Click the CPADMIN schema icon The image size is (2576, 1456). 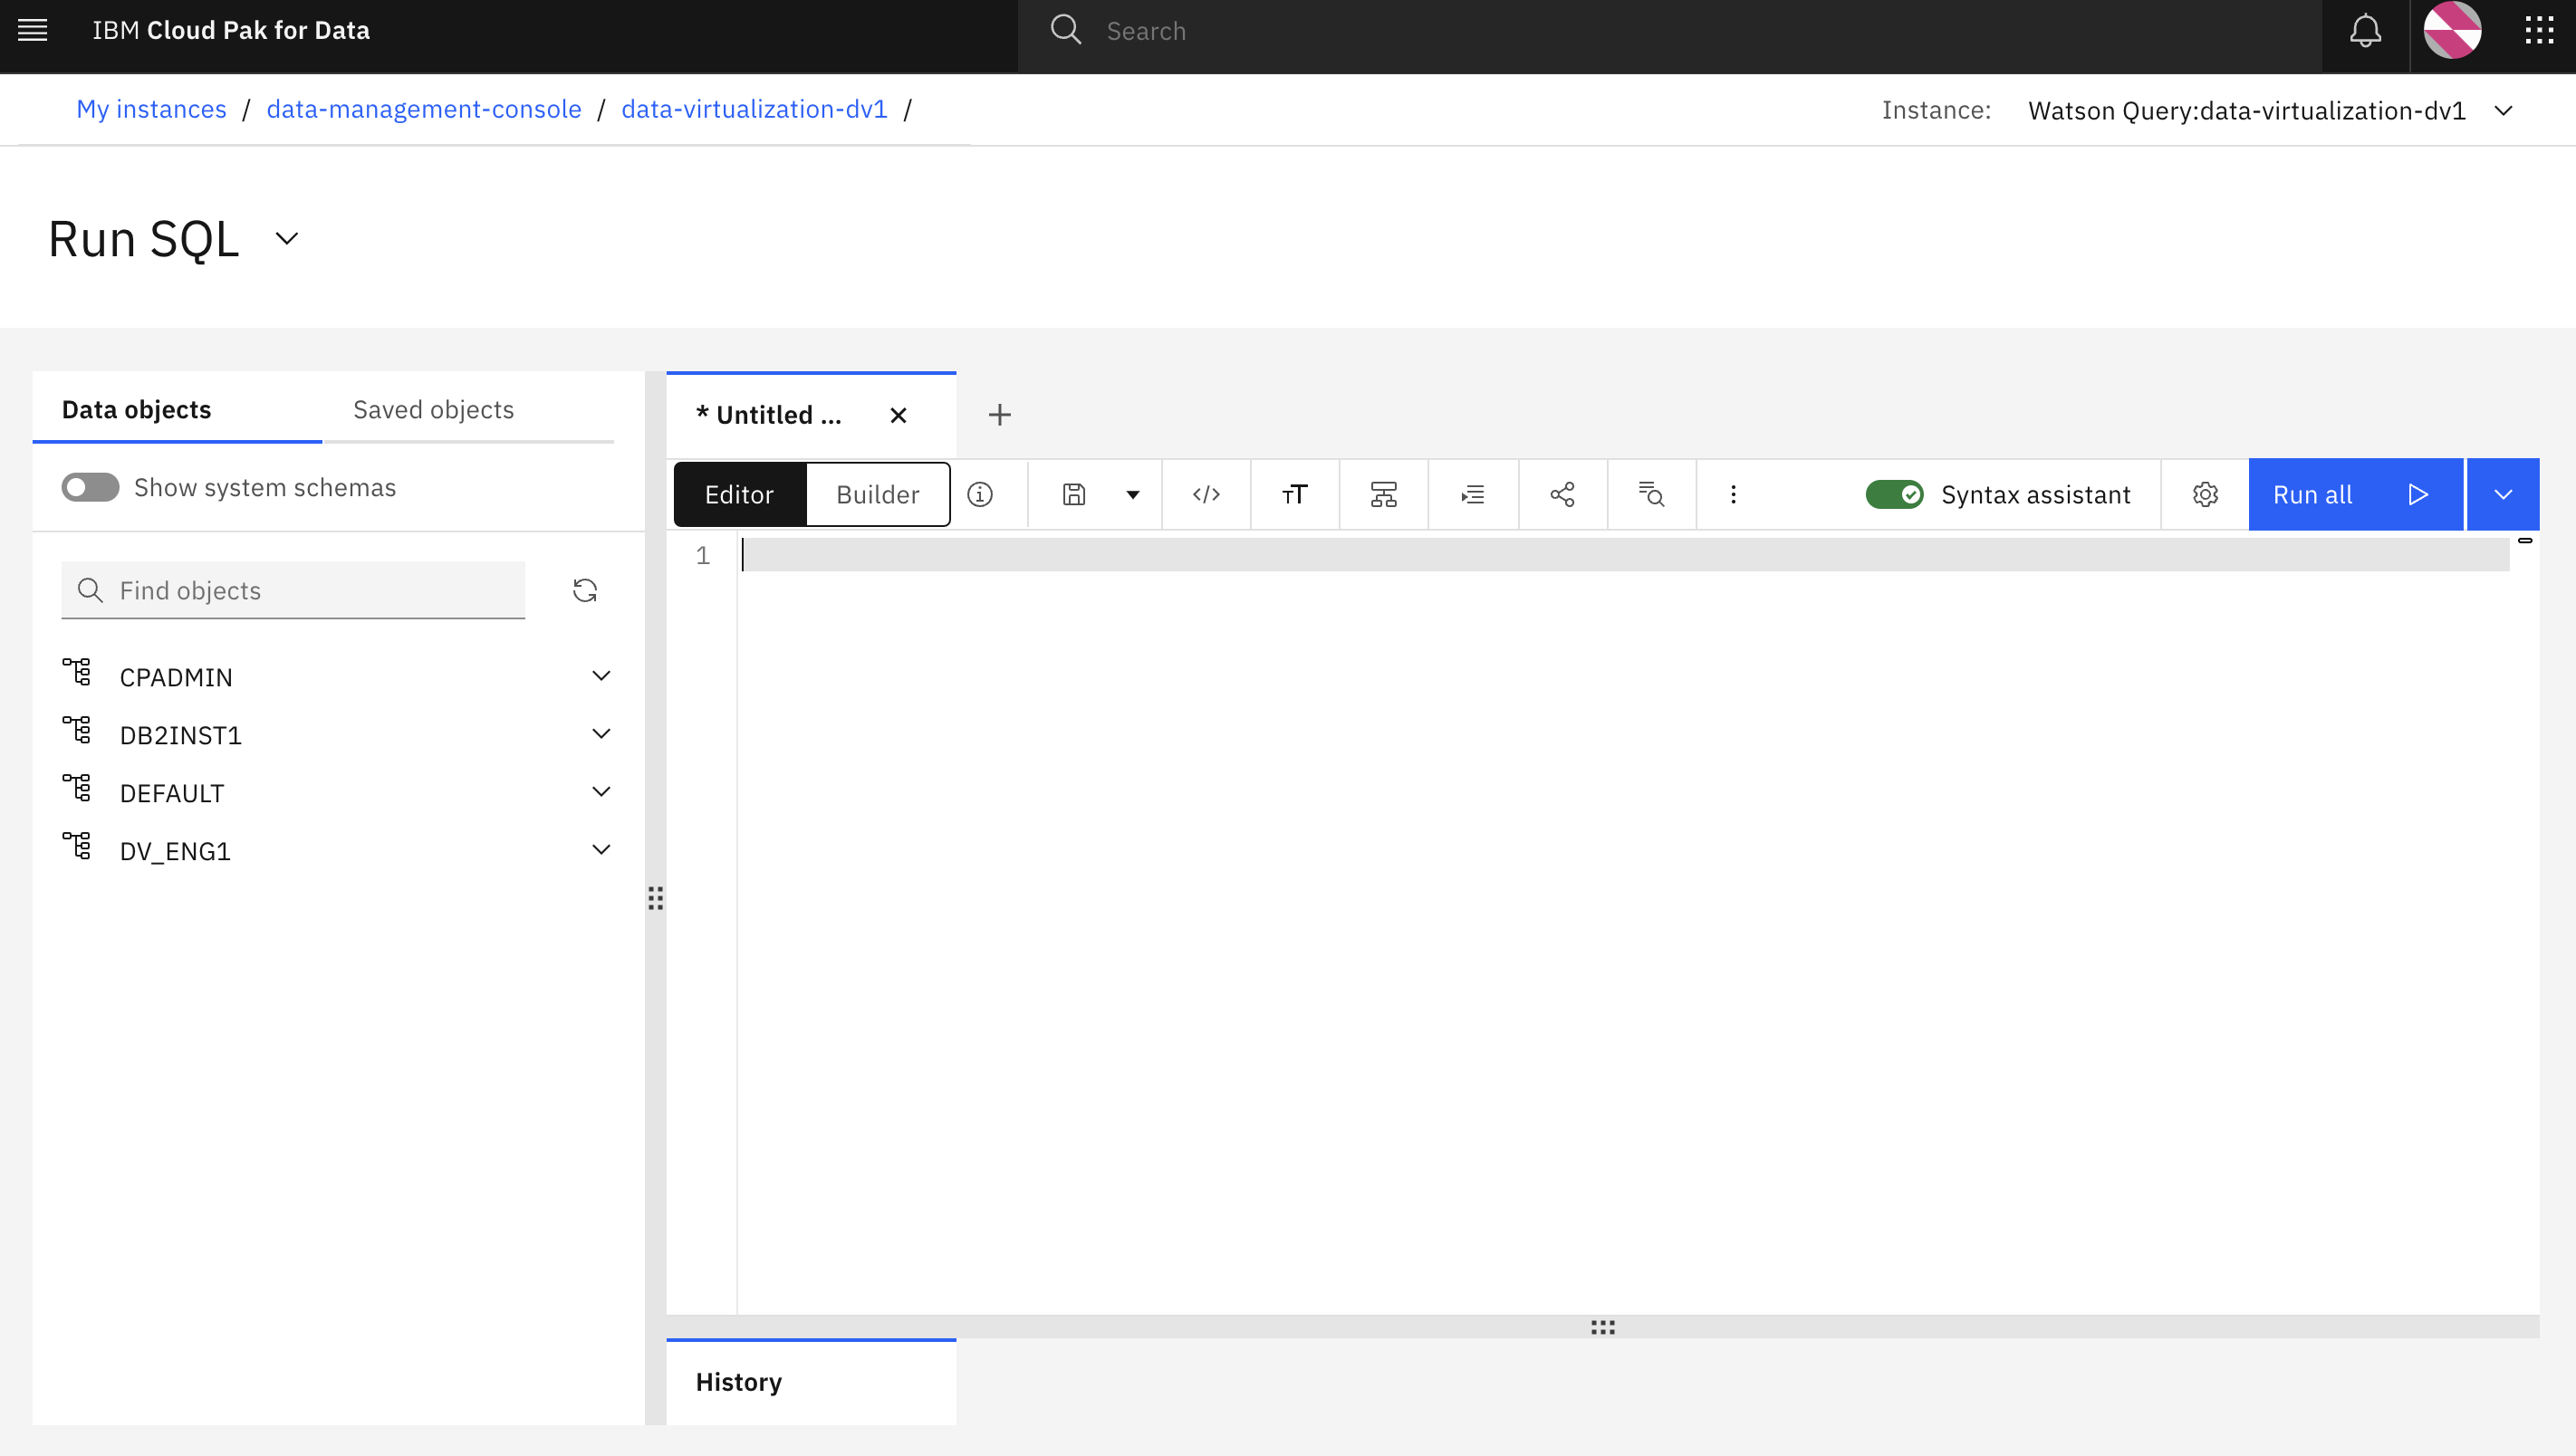point(77,672)
